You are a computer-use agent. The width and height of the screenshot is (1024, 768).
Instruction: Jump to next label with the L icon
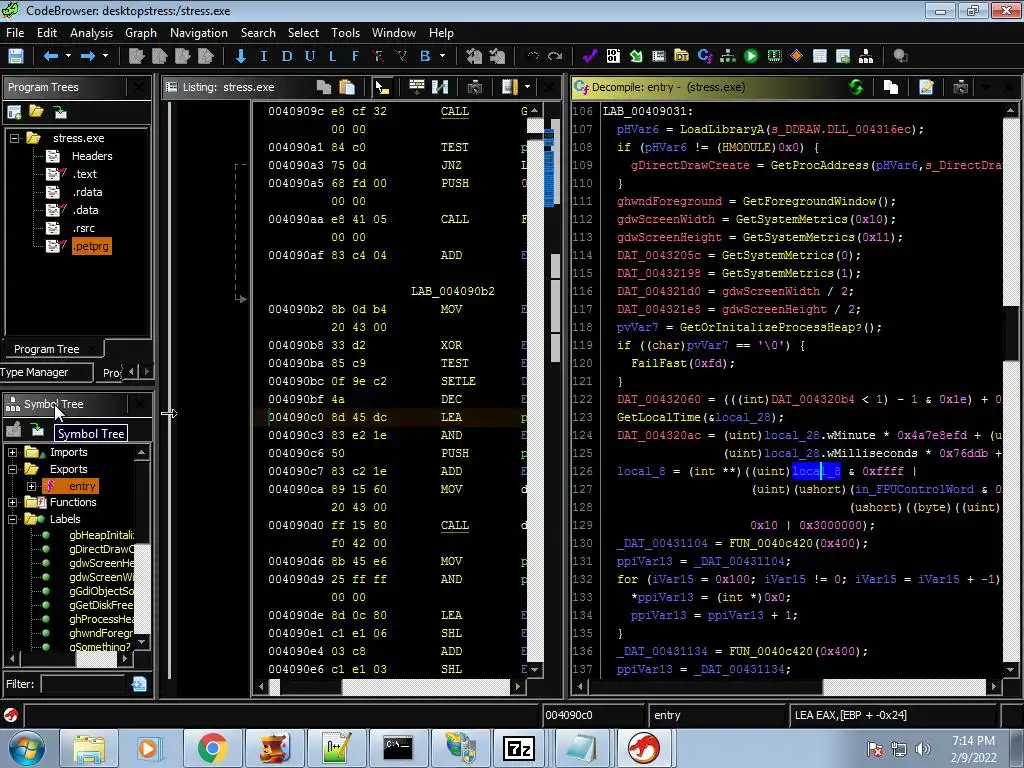tap(332, 56)
